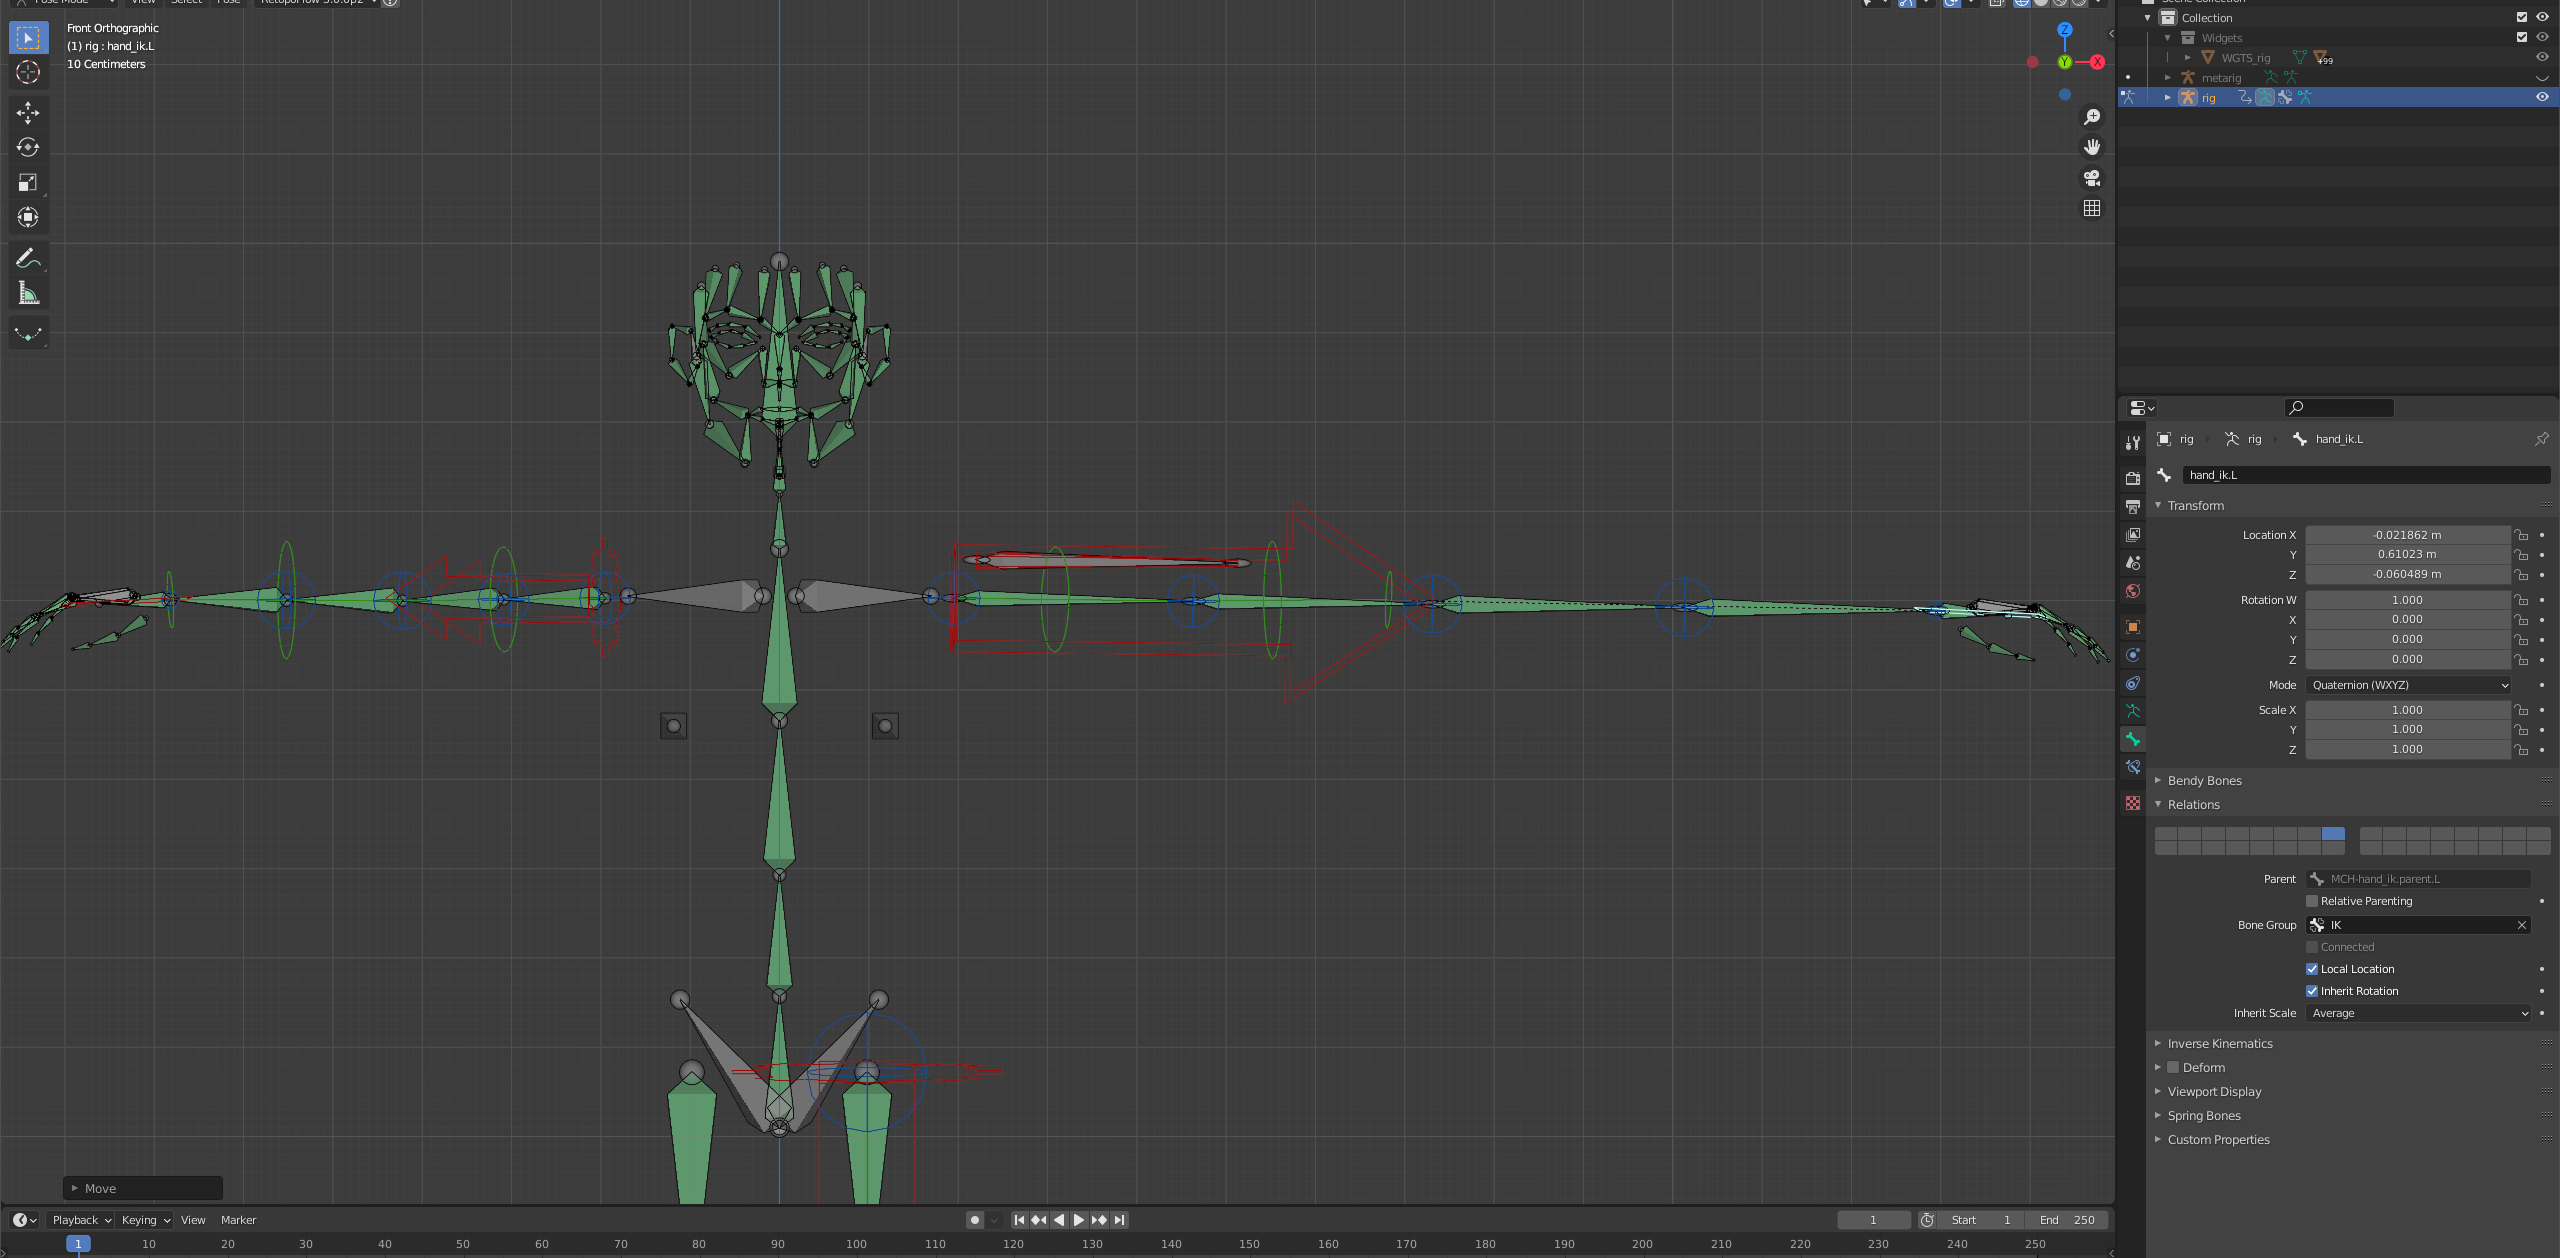This screenshot has height=1258, width=2560.
Task: Select the Measure tool
Action: tap(28, 293)
